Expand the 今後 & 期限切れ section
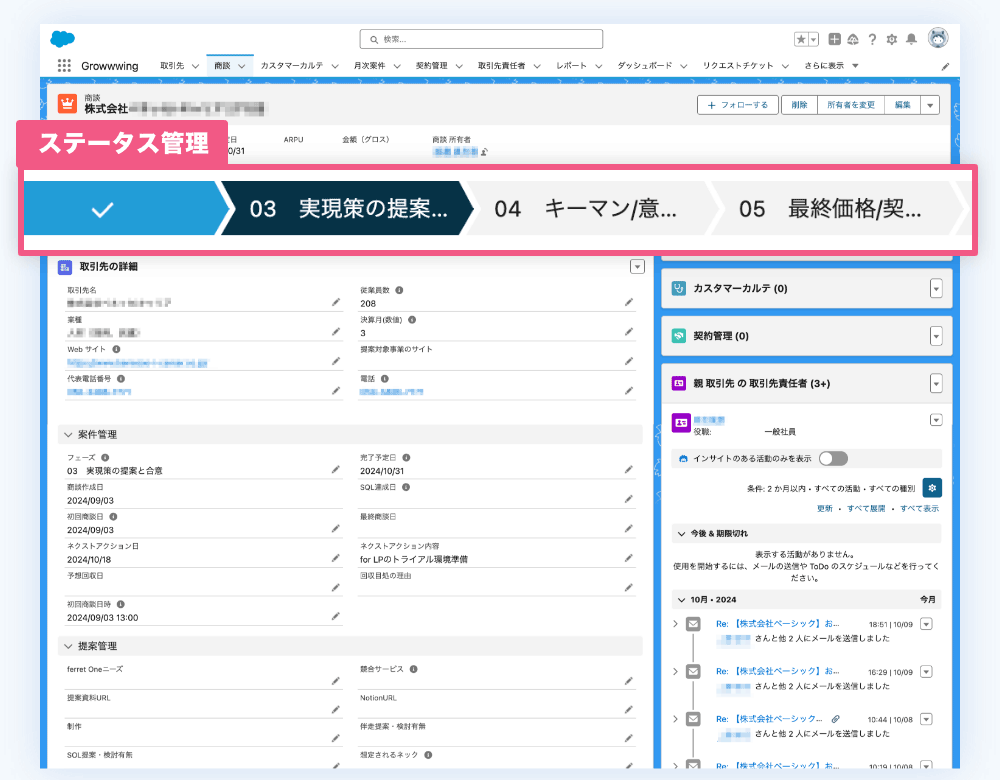The height and width of the screenshot is (780, 1000). click(x=682, y=534)
